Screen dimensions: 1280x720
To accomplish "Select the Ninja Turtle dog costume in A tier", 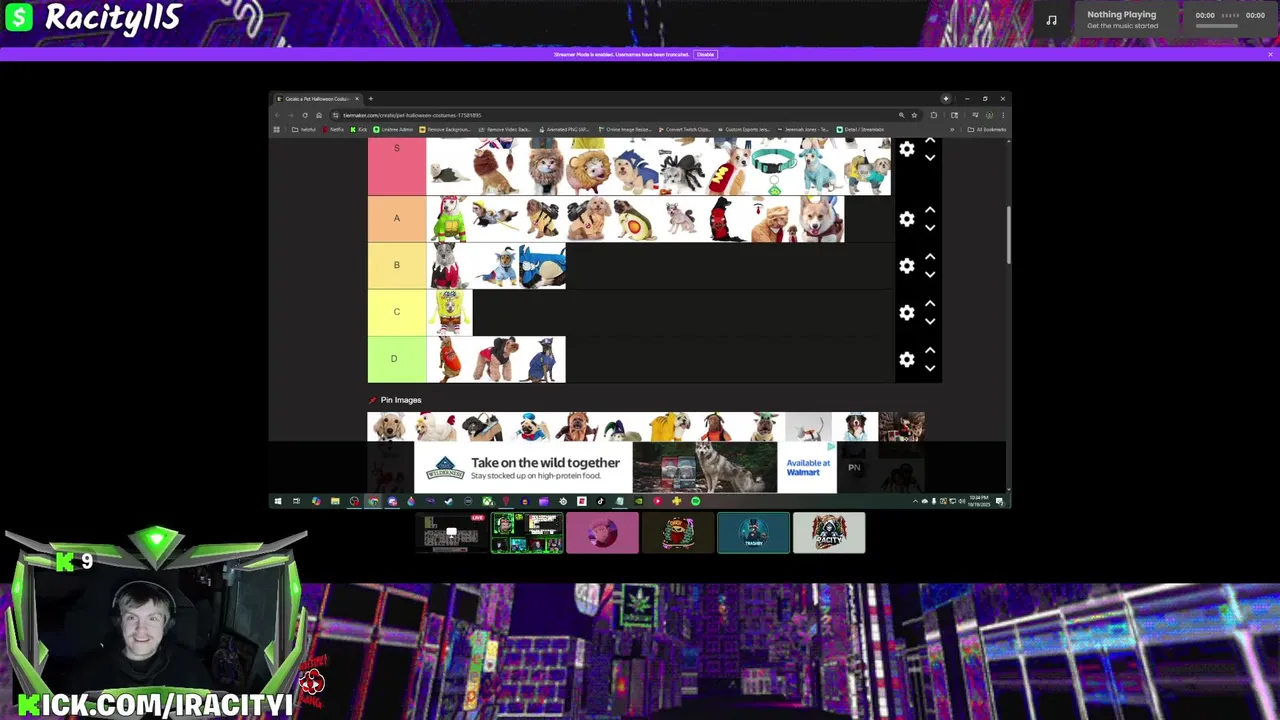I will [x=450, y=219].
